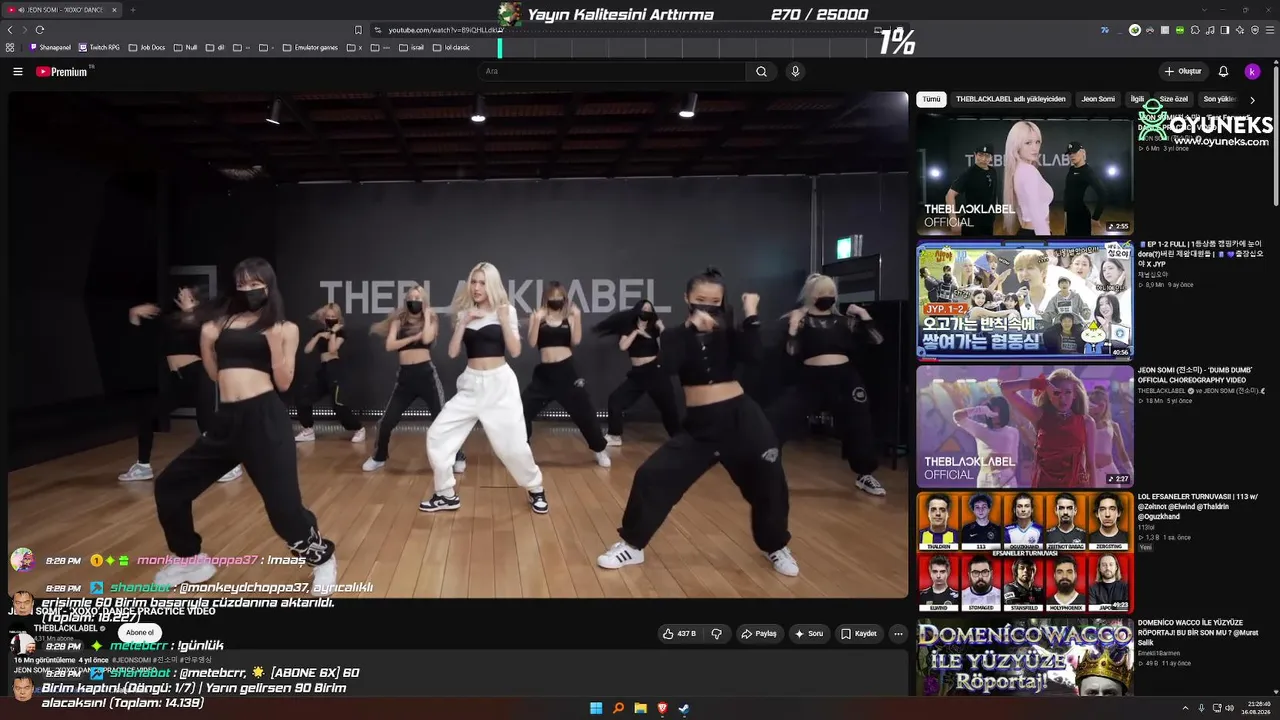Open more actions (three dots) under video
Viewport: 1280px width, 720px height.
[x=898, y=633]
